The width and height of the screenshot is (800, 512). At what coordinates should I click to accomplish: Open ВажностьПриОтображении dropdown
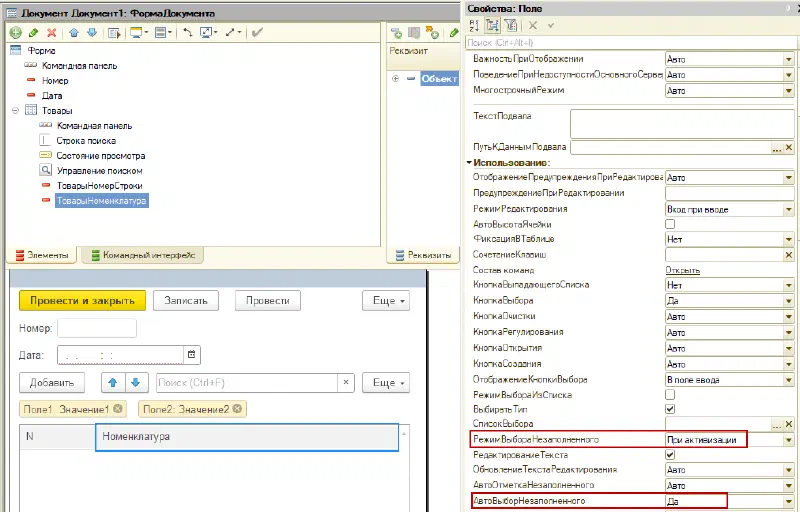[789, 59]
